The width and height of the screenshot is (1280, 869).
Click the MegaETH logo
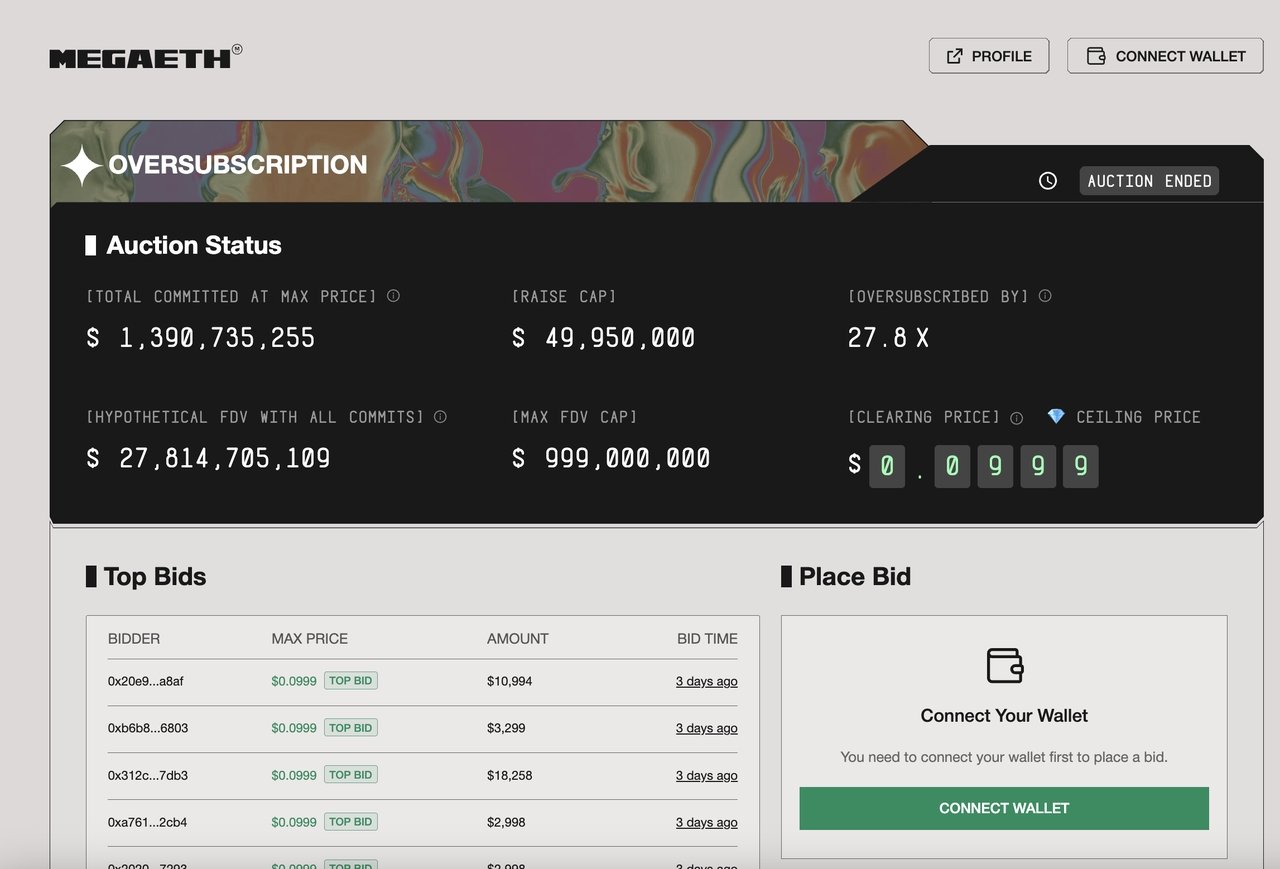(x=140, y=58)
